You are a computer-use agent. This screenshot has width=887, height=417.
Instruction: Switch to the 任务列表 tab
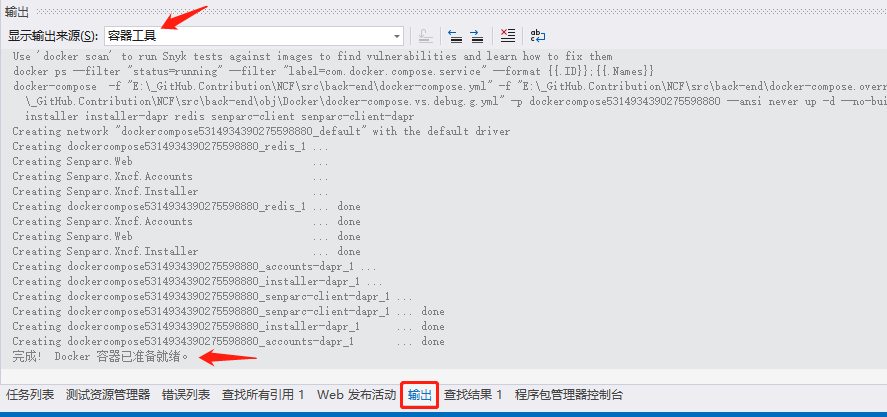pos(30,395)
